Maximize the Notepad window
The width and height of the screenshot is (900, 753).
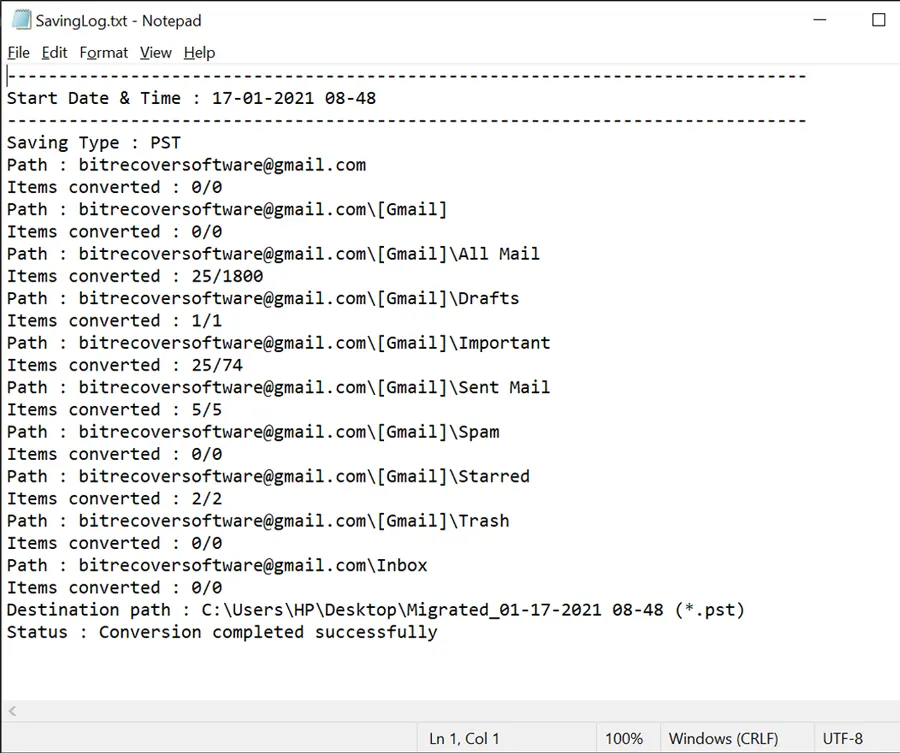click(878, 20)
